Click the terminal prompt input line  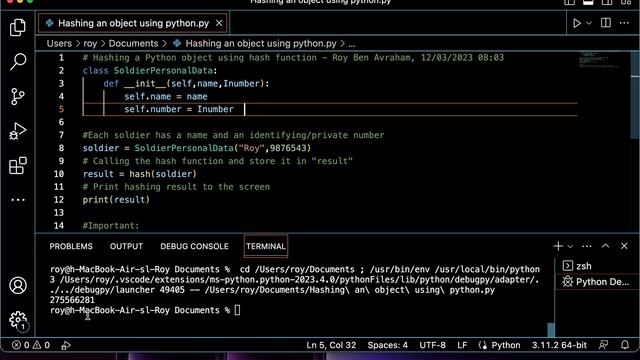coord(145,310)
